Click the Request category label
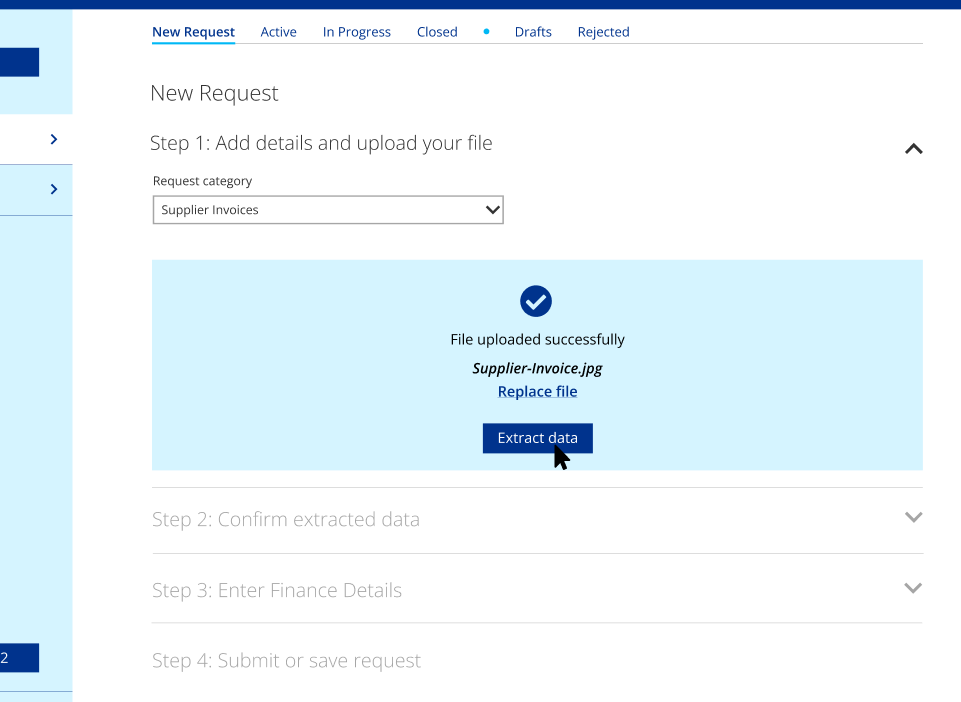Viewport: 961px width, 702px height. [202, 181]
